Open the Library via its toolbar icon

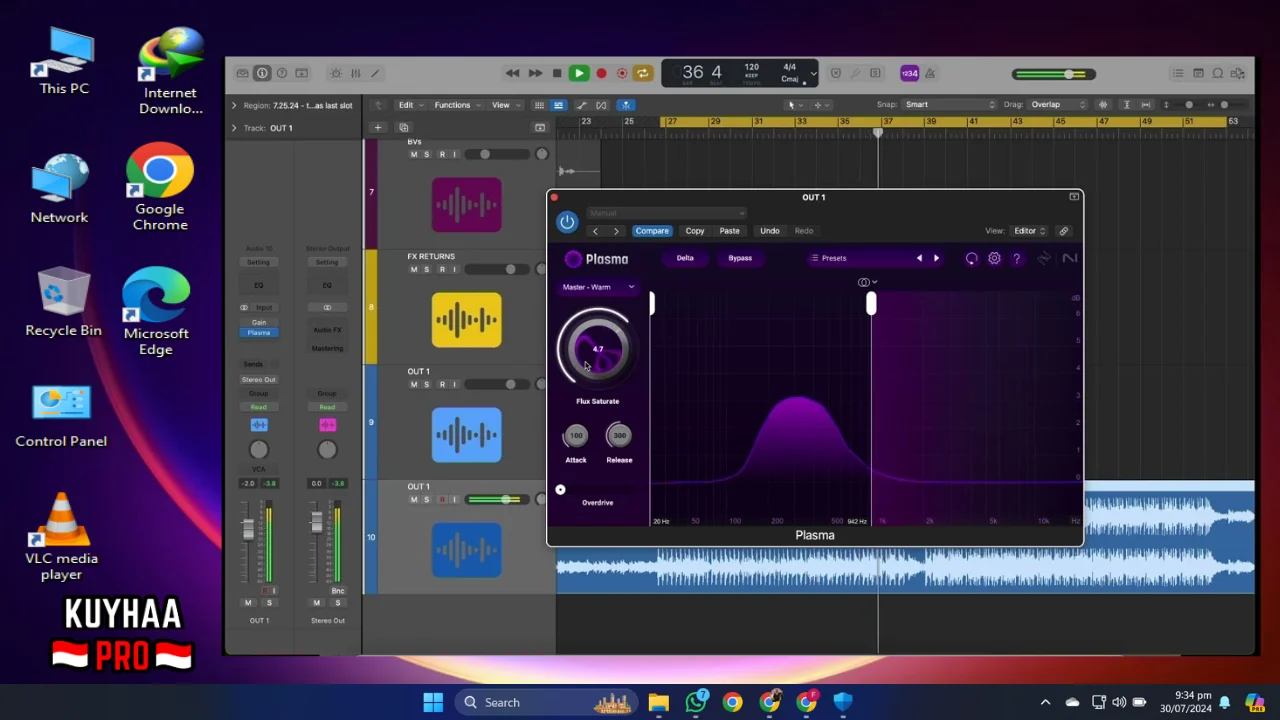[x=242, y=73]
